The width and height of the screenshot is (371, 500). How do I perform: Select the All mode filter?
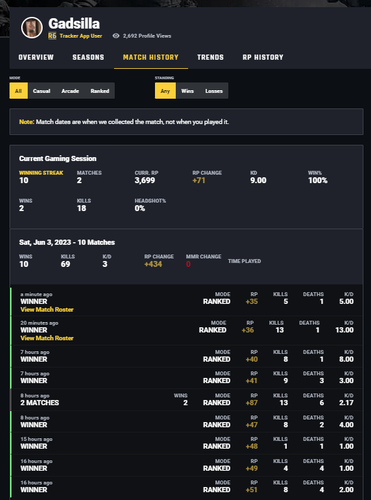click(19, 91)
